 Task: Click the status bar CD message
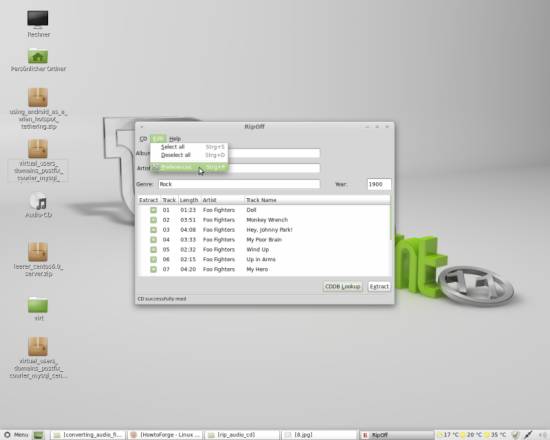coord(162,299)
